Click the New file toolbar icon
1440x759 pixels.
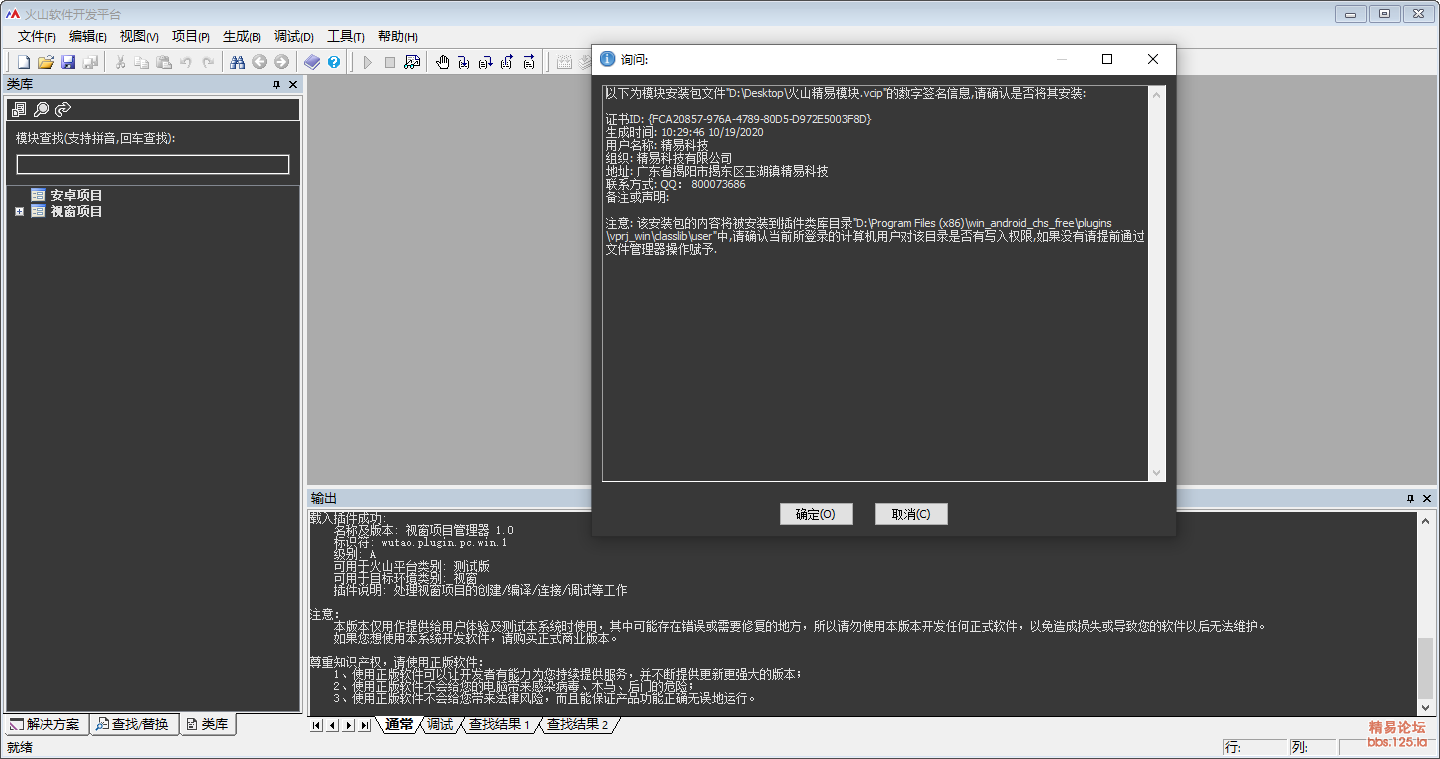click(x=24, y=62)
